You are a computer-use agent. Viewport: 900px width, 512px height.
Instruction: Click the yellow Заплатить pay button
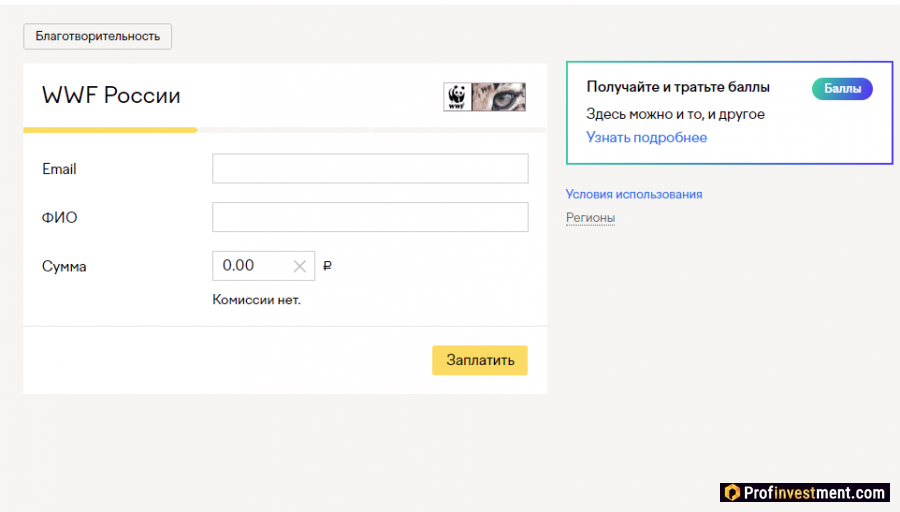click(x=480, y=360)
